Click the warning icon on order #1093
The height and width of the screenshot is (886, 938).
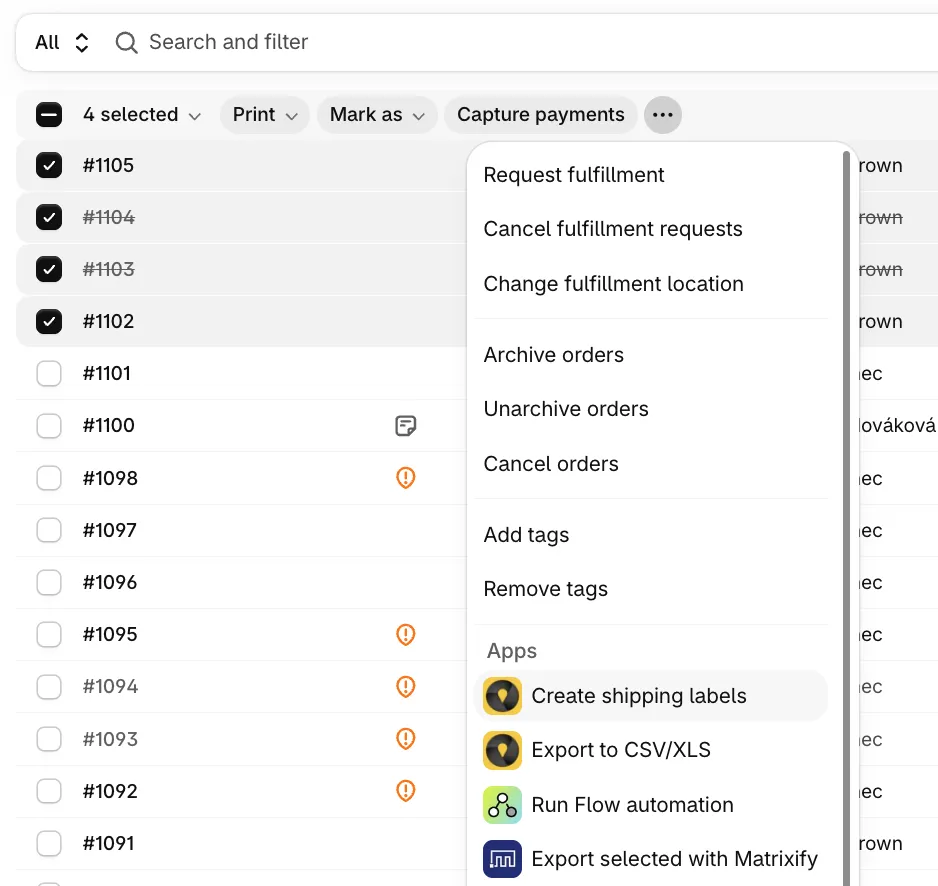(x=406, y=738)
